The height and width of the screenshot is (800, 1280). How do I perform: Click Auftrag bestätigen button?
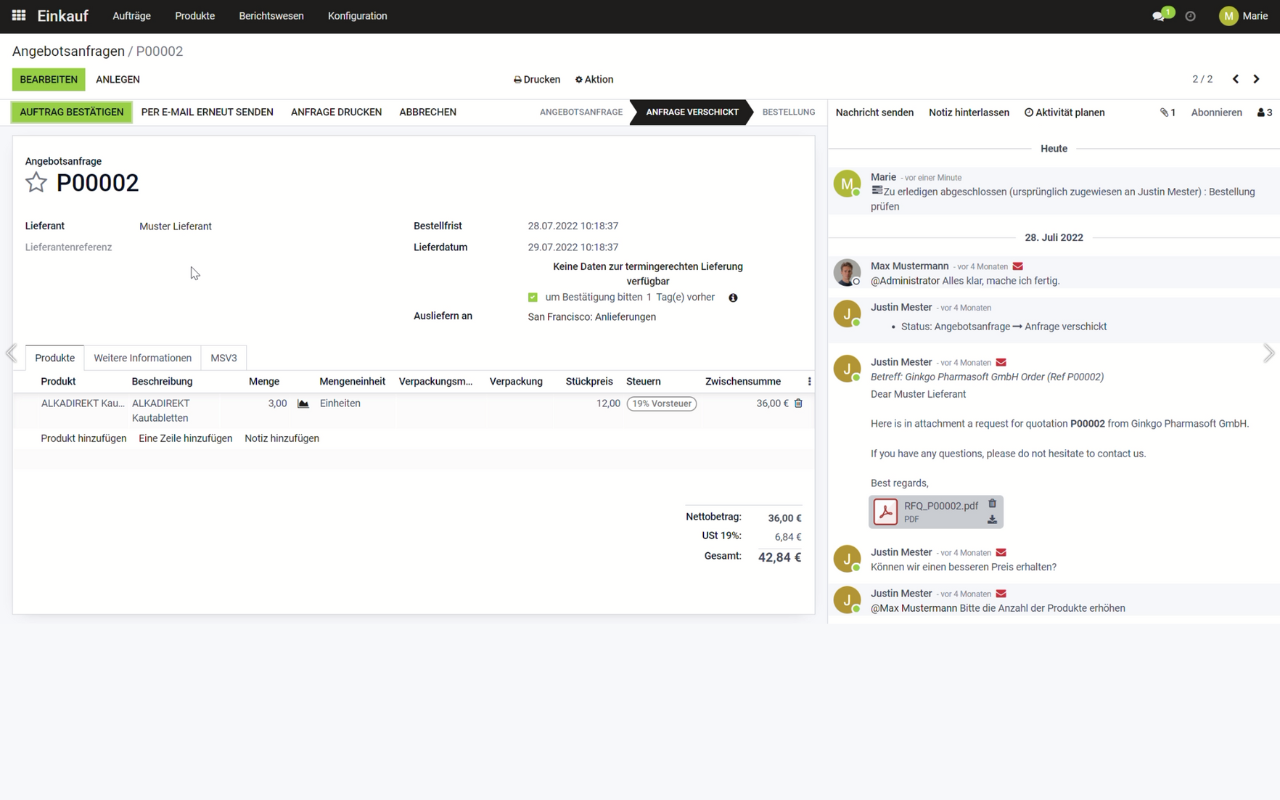pos(71,112)
